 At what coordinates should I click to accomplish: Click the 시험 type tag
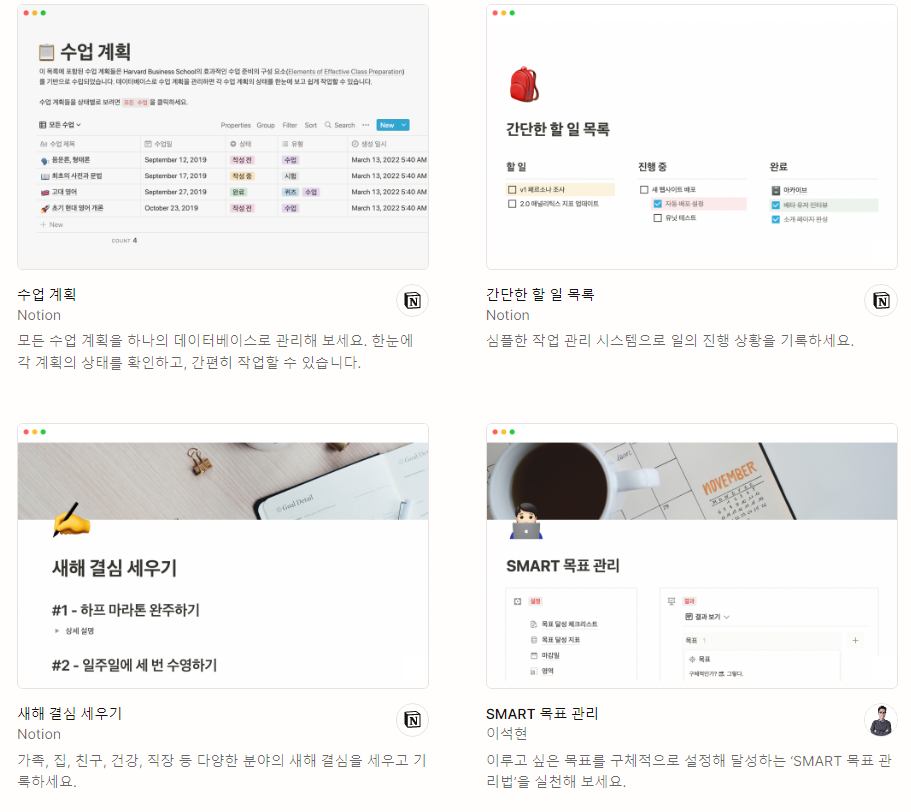tap(290, 176)
